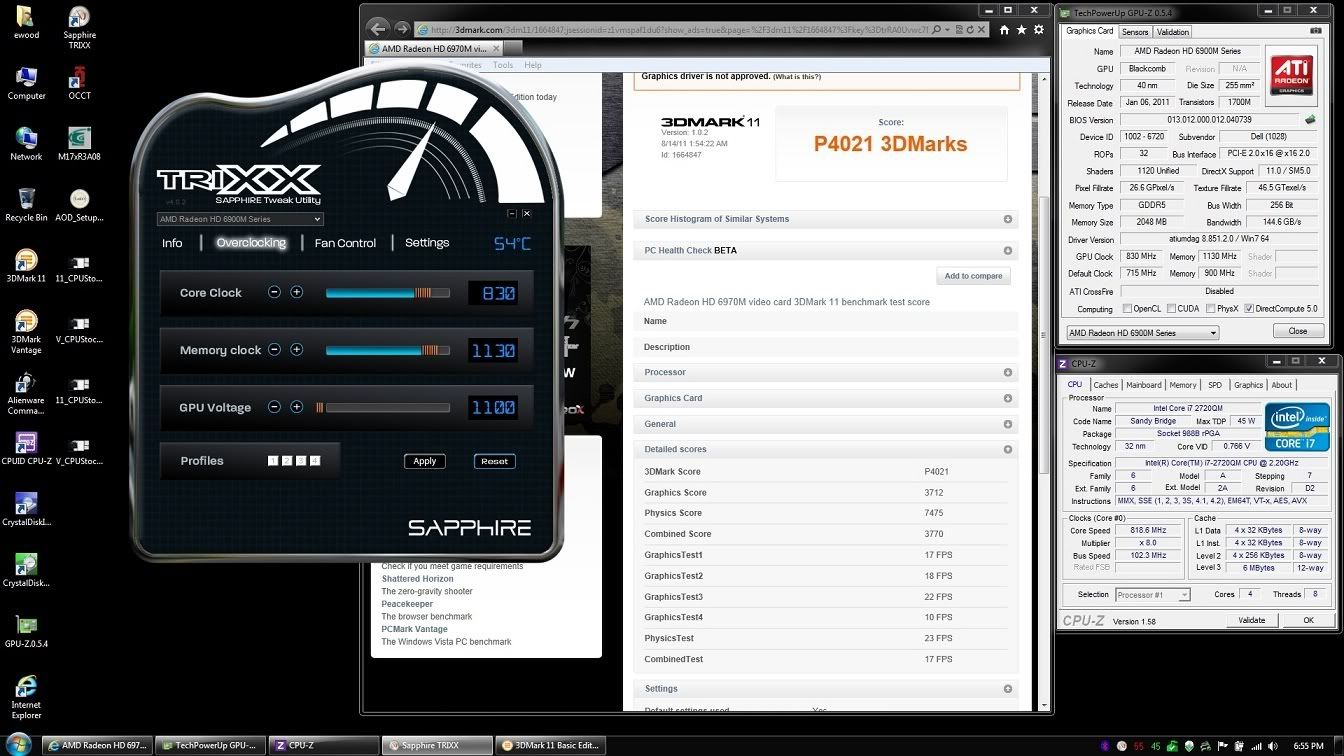Collapse the Detailed scores section
Image resolution: width=1344 pixels, height=756 pixels.
(x=1008, y=450)
